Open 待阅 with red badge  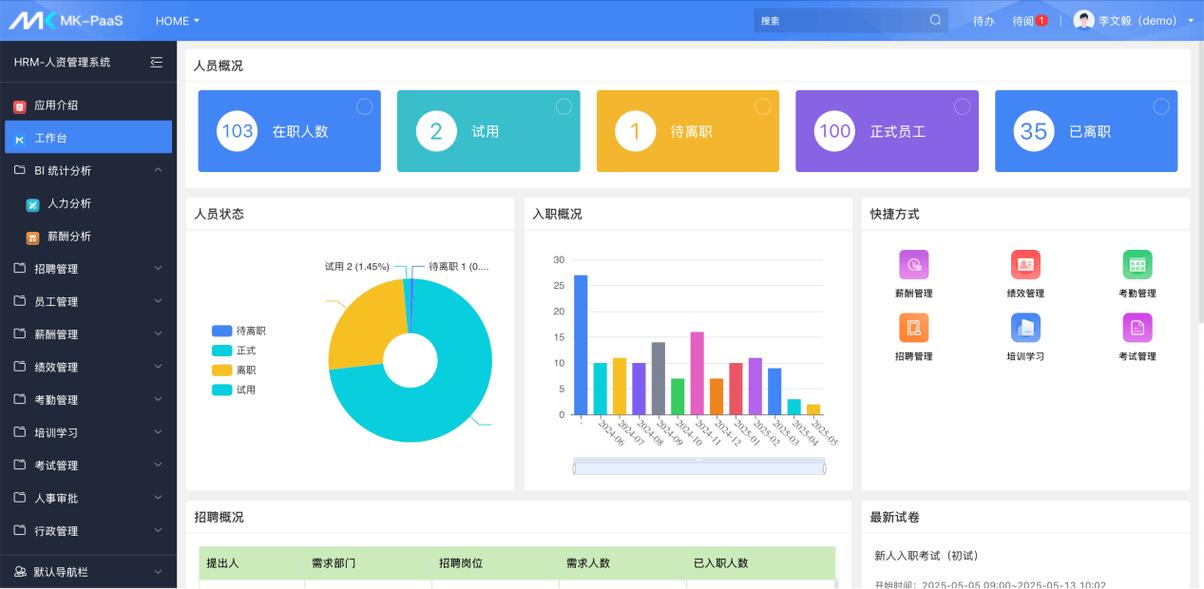pos(1029,21)
